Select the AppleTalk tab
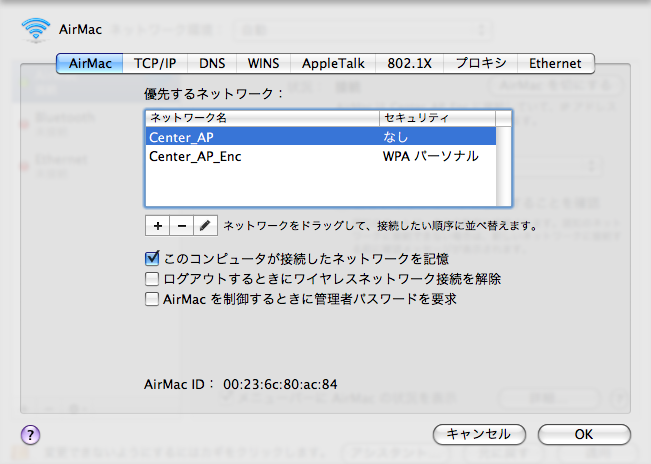 click(x=333, y=63)
